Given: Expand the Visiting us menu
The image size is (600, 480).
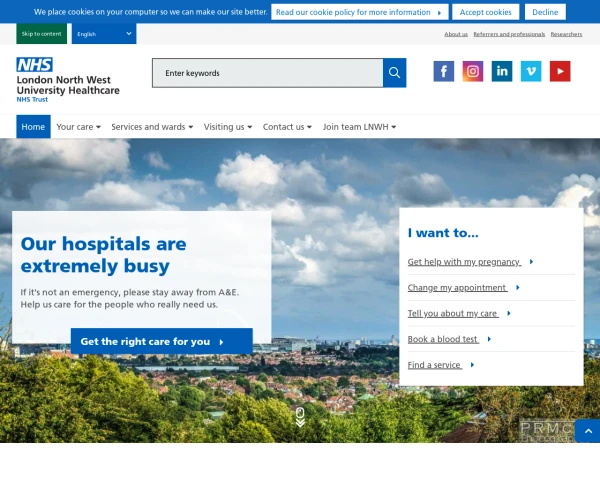Looking at the screenshot, I should click(228, 127).
